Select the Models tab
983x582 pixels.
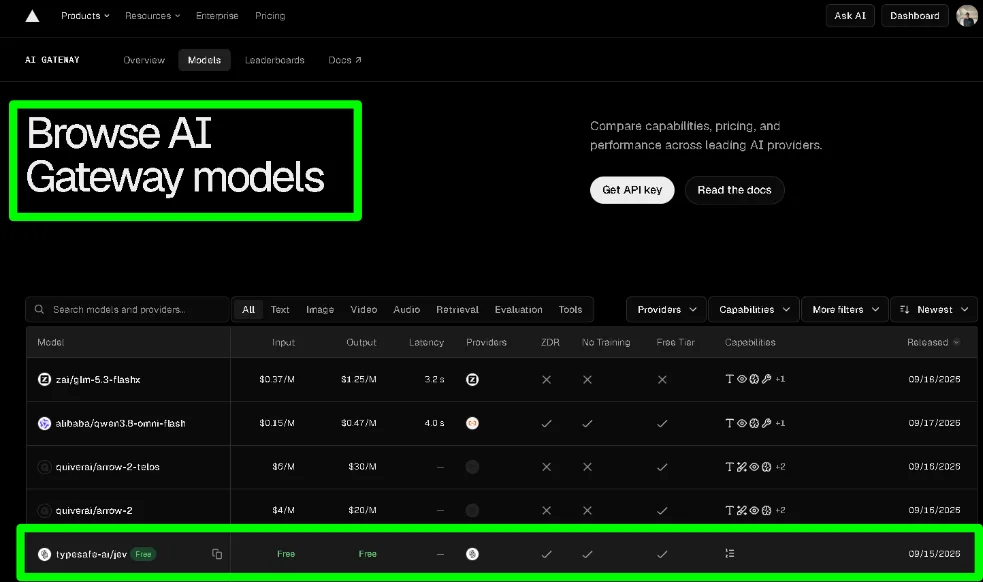[204, 60]
